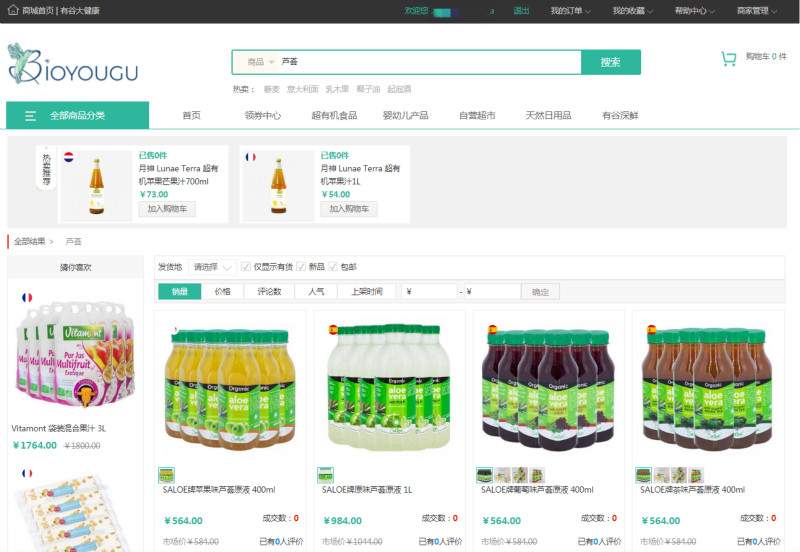This screenshot has width=800, height=552.
Task: Click maximum price input field
Action: pos(492,292)
